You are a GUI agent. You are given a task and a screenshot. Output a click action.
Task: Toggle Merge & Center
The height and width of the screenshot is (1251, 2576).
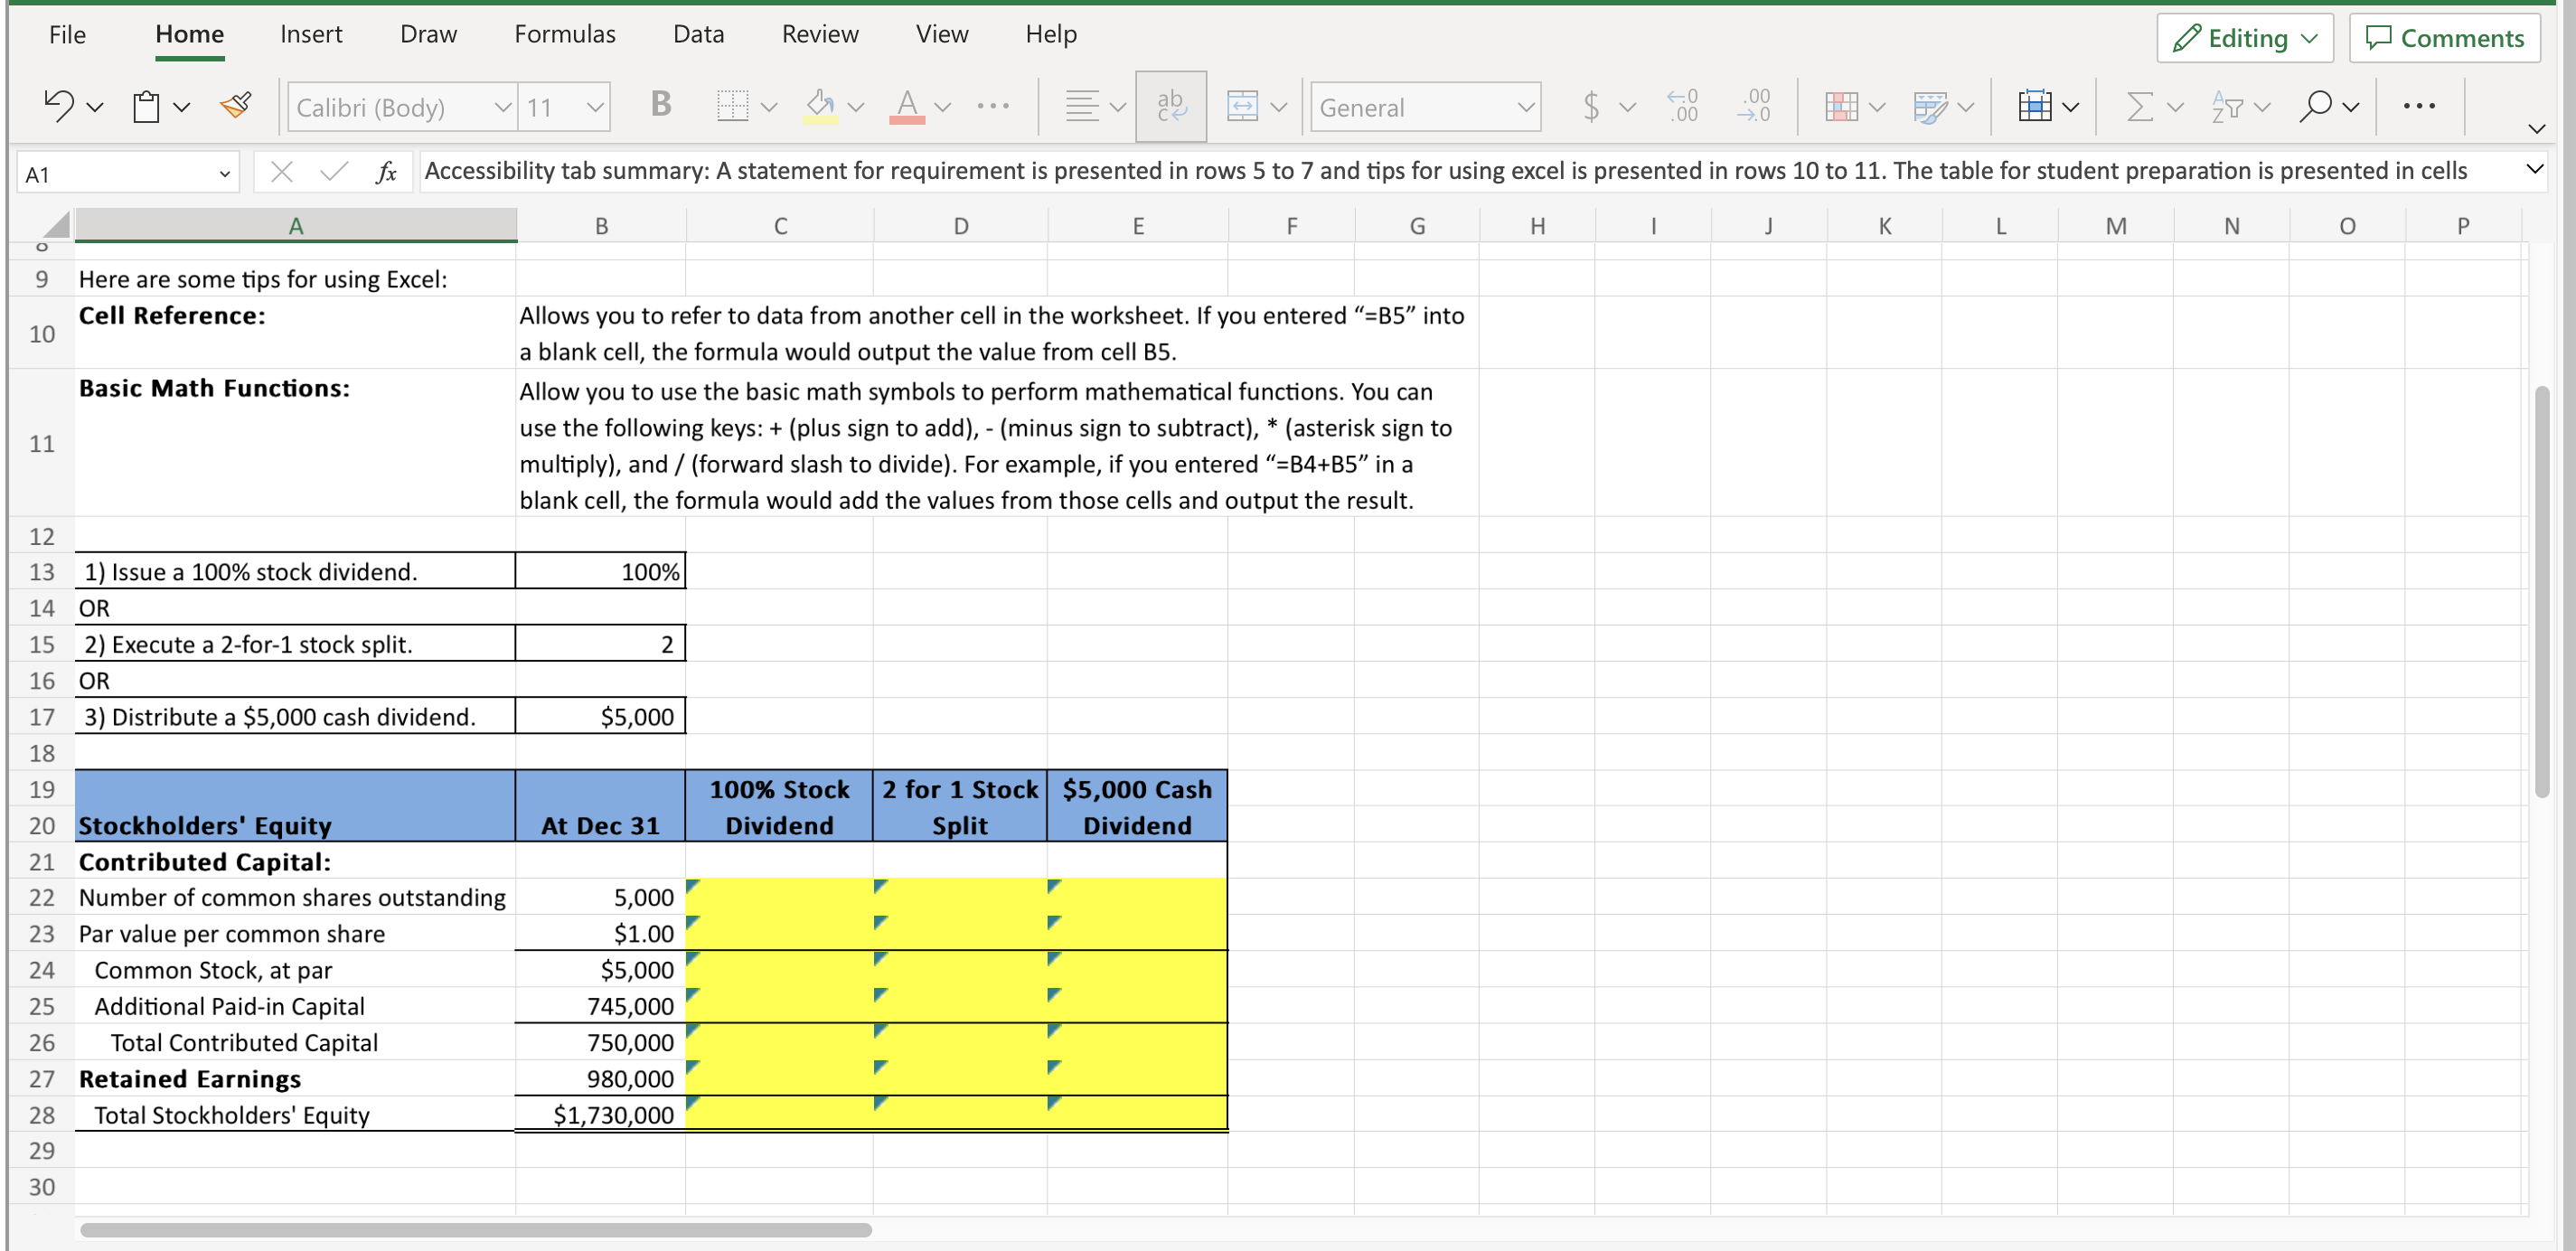[1243, 105]
